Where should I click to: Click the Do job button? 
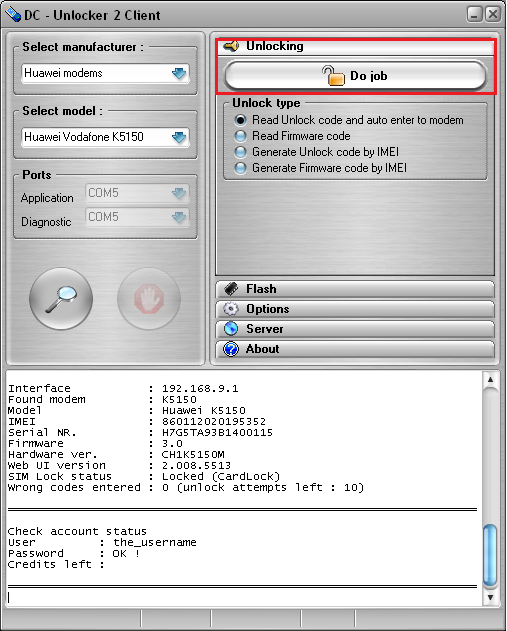coord(355,76)
